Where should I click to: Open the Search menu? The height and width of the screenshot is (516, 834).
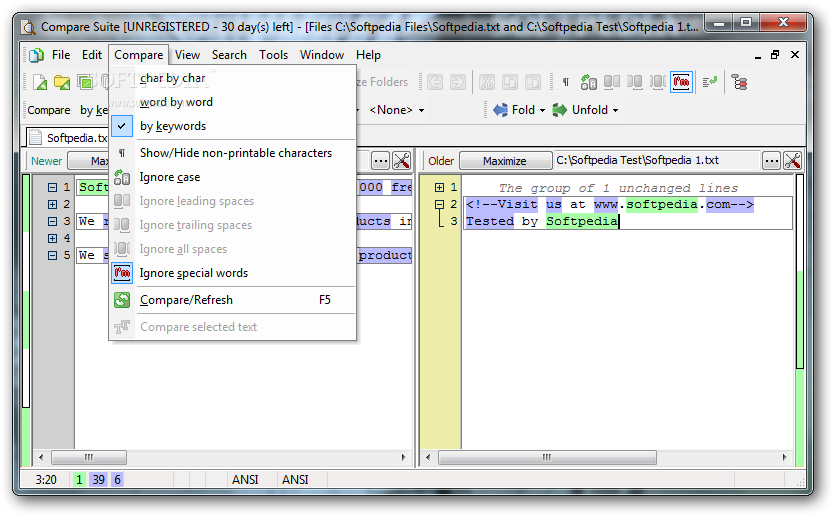[229, 55]
